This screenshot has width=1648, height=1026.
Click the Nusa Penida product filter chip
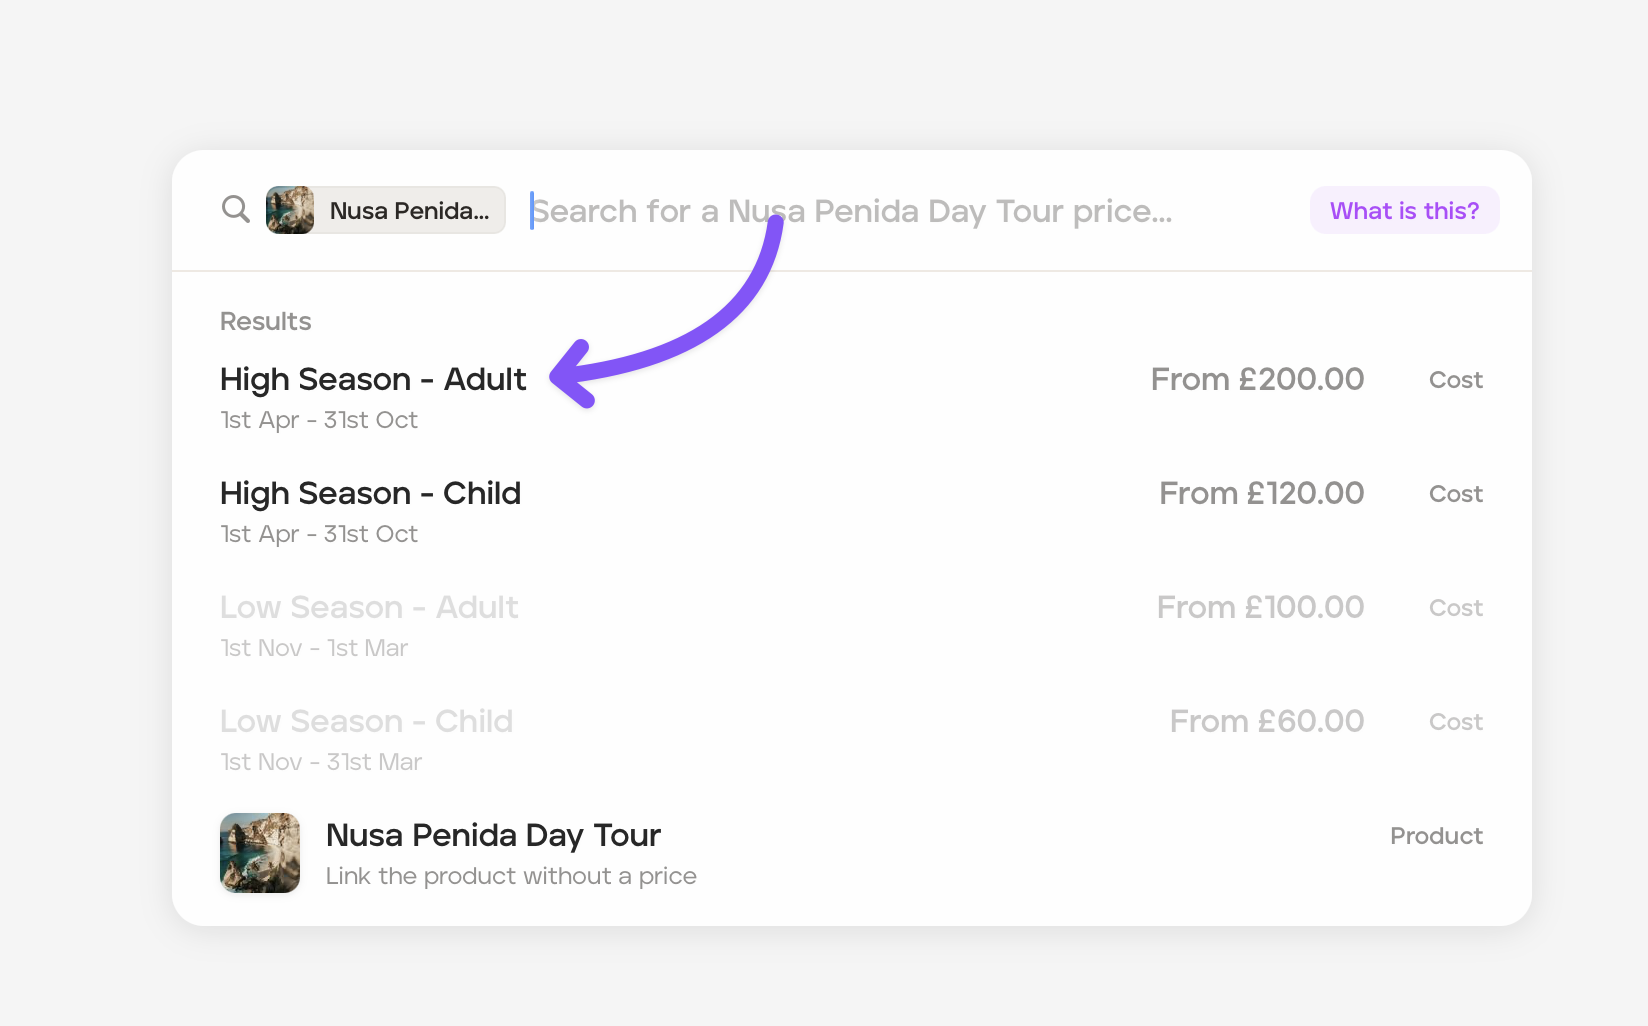pos(409,210)
